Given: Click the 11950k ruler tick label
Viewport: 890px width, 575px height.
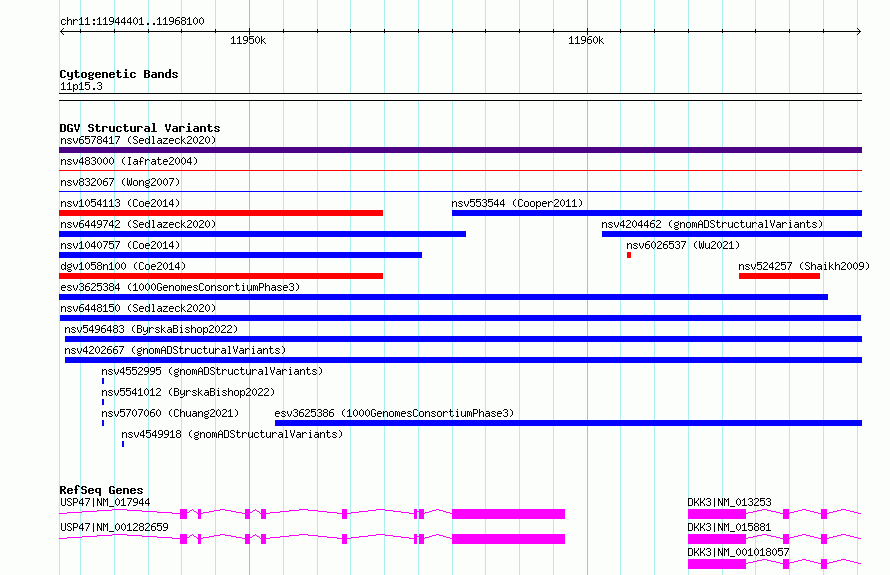Looking at the screenshot, I should [248, 40].
